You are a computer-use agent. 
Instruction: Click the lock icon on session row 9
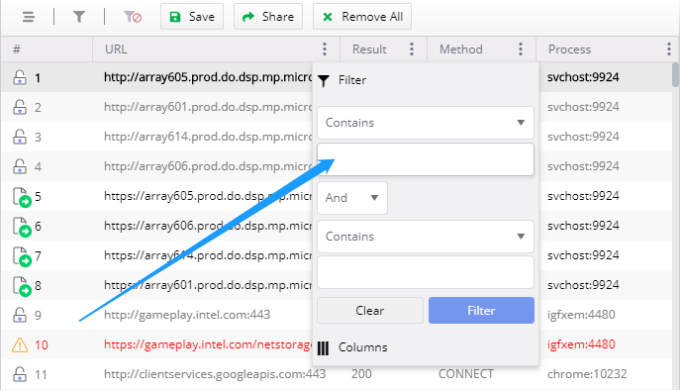point(20,315)
